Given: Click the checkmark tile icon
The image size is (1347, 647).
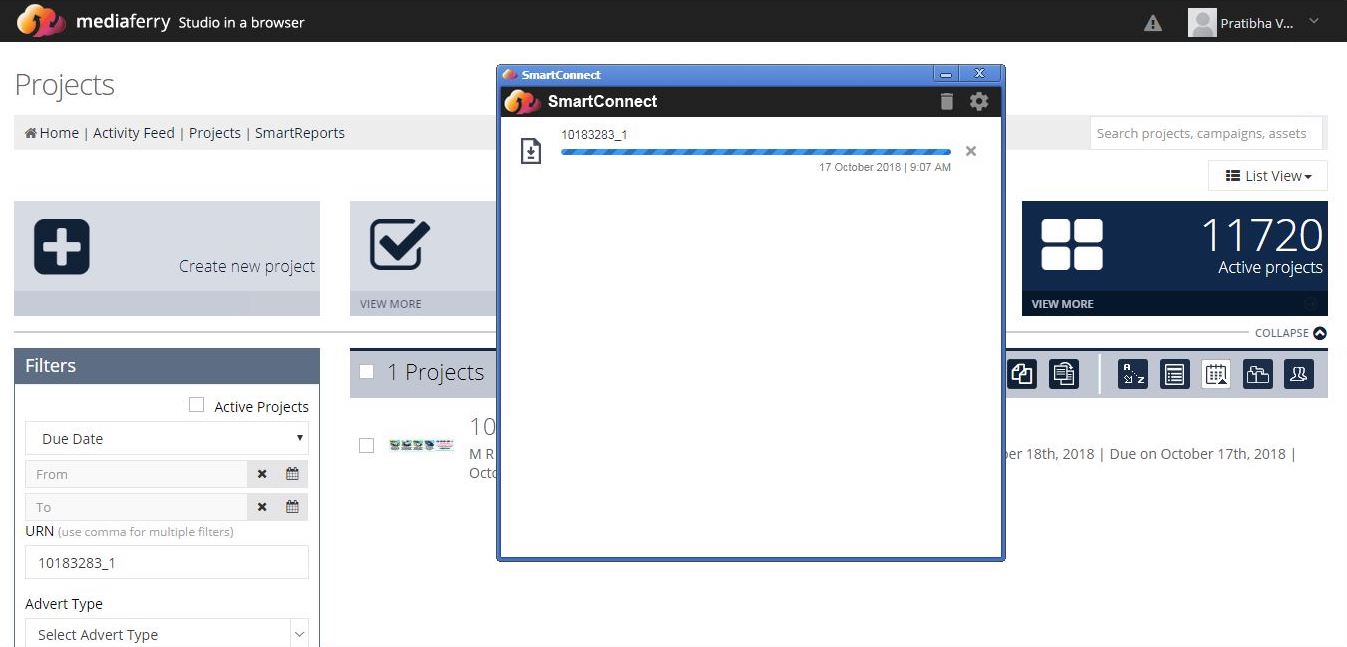Looking at the screenshot, I should pyautogui.click(x=400, y=245).
